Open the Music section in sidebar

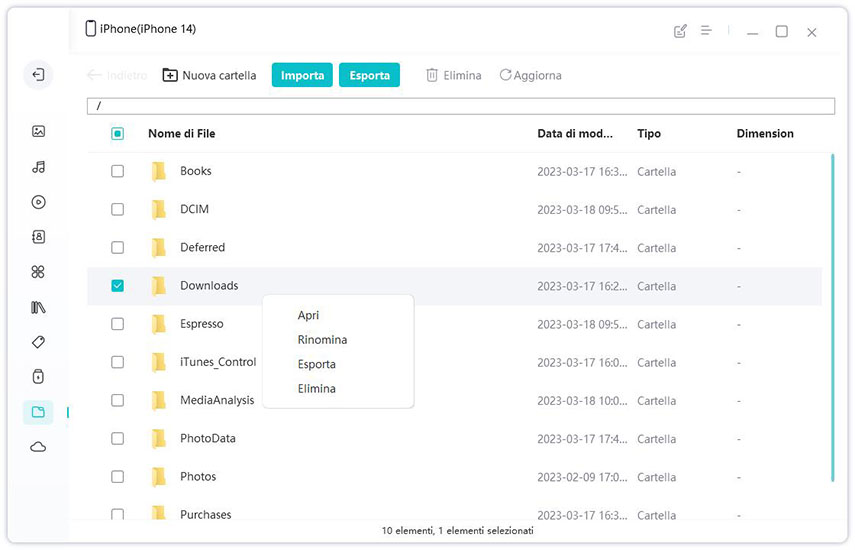pos(38,167)
